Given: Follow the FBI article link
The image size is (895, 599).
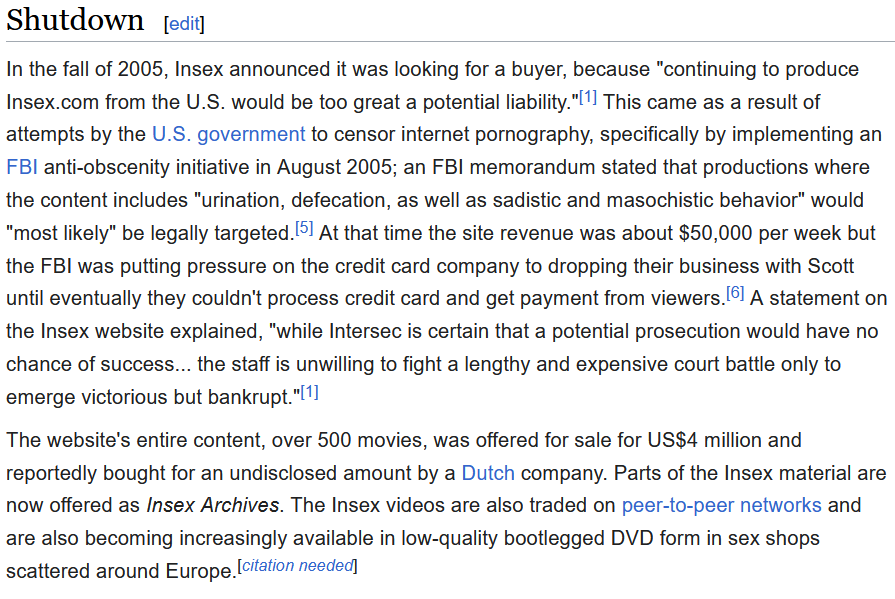Looking at the screenshot, I should pos(21,167).
